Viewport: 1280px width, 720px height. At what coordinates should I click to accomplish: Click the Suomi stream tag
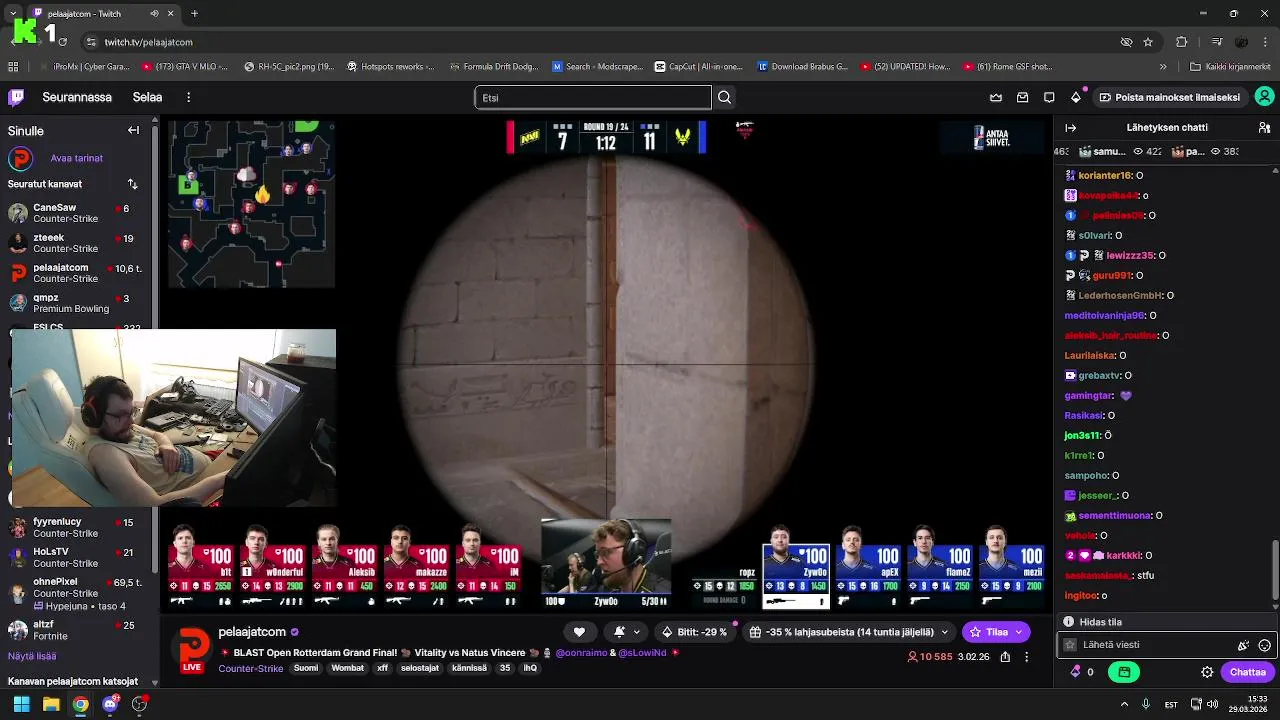306,668
